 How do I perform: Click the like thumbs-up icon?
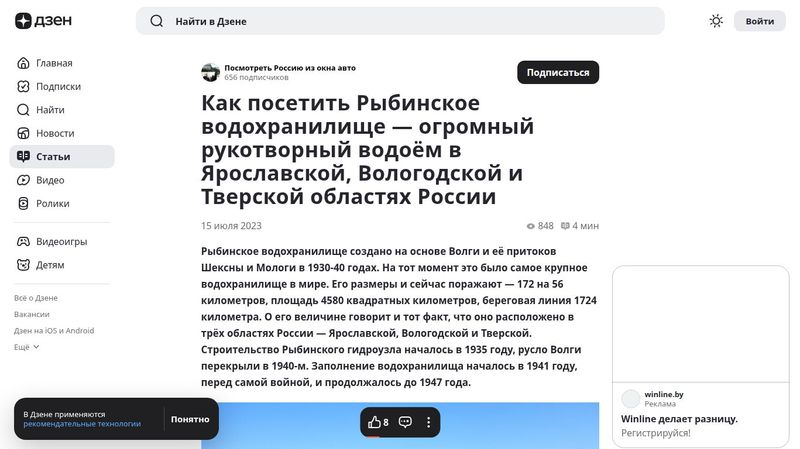tap(375, 422)
